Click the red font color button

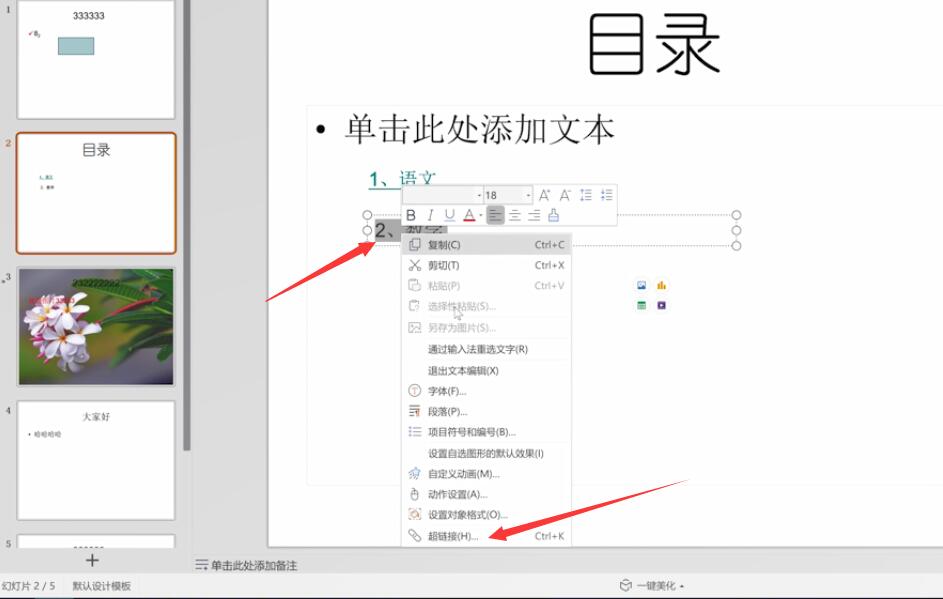click(468, 215)
